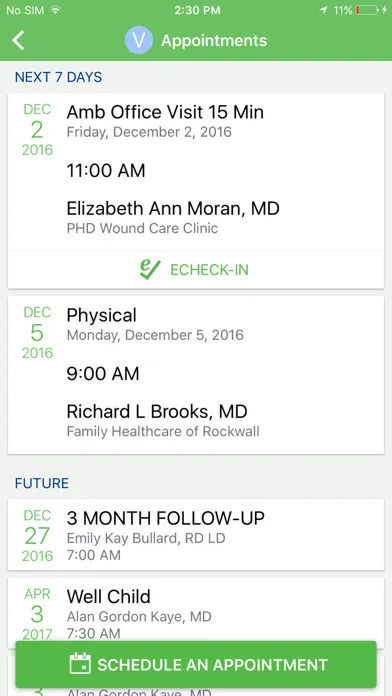Select the Dec 2 2016 date label

coord(37,129)
